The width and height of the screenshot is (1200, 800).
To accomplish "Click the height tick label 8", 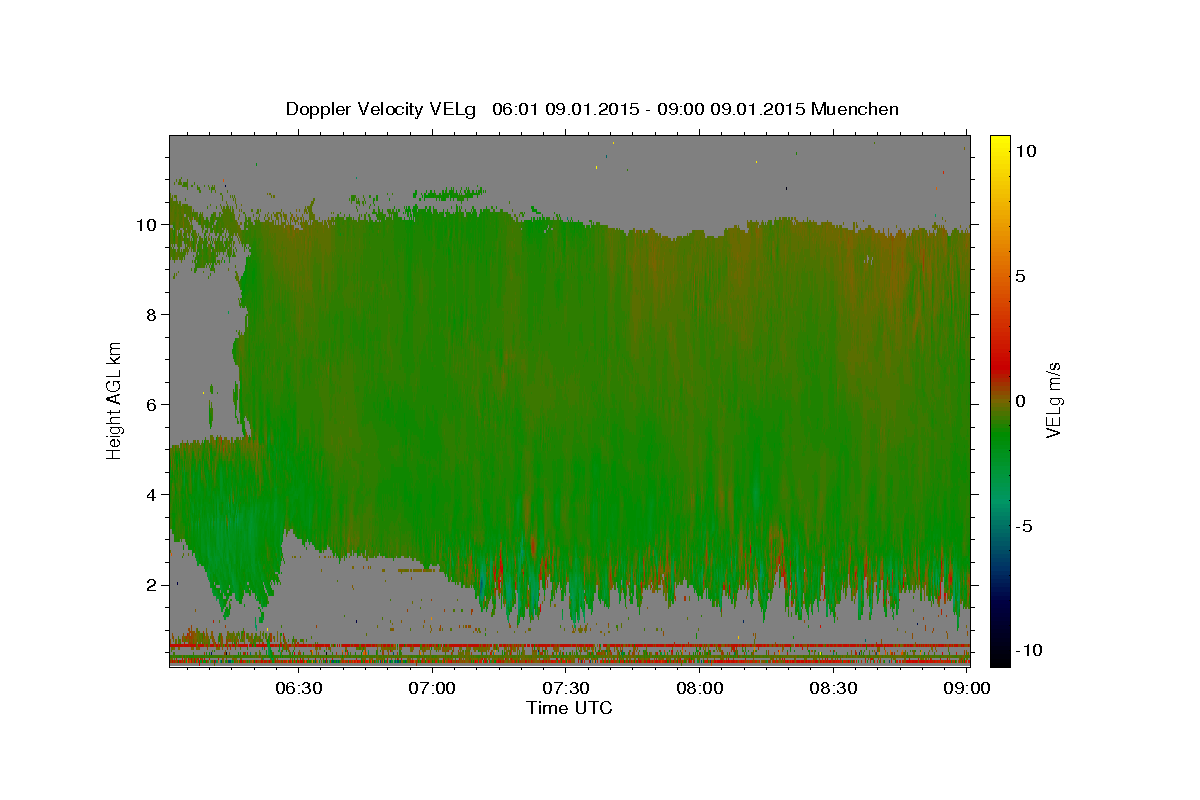I will click(x=154, y=315).
